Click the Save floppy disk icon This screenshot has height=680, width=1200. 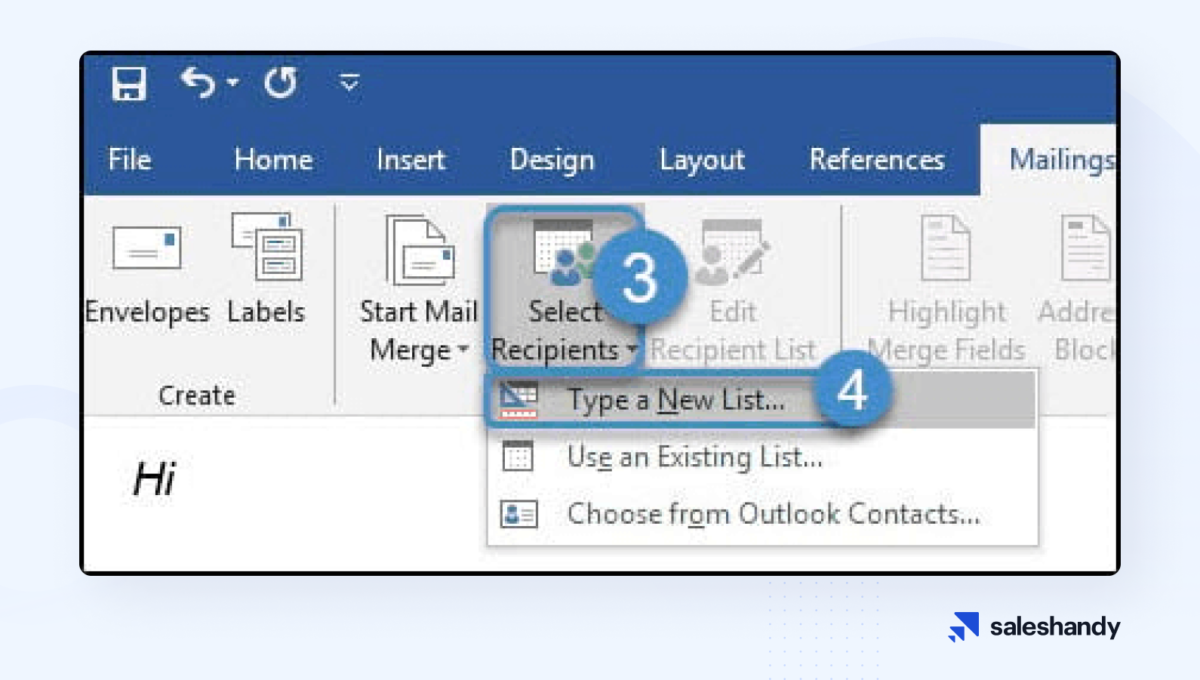click(129, 84)
